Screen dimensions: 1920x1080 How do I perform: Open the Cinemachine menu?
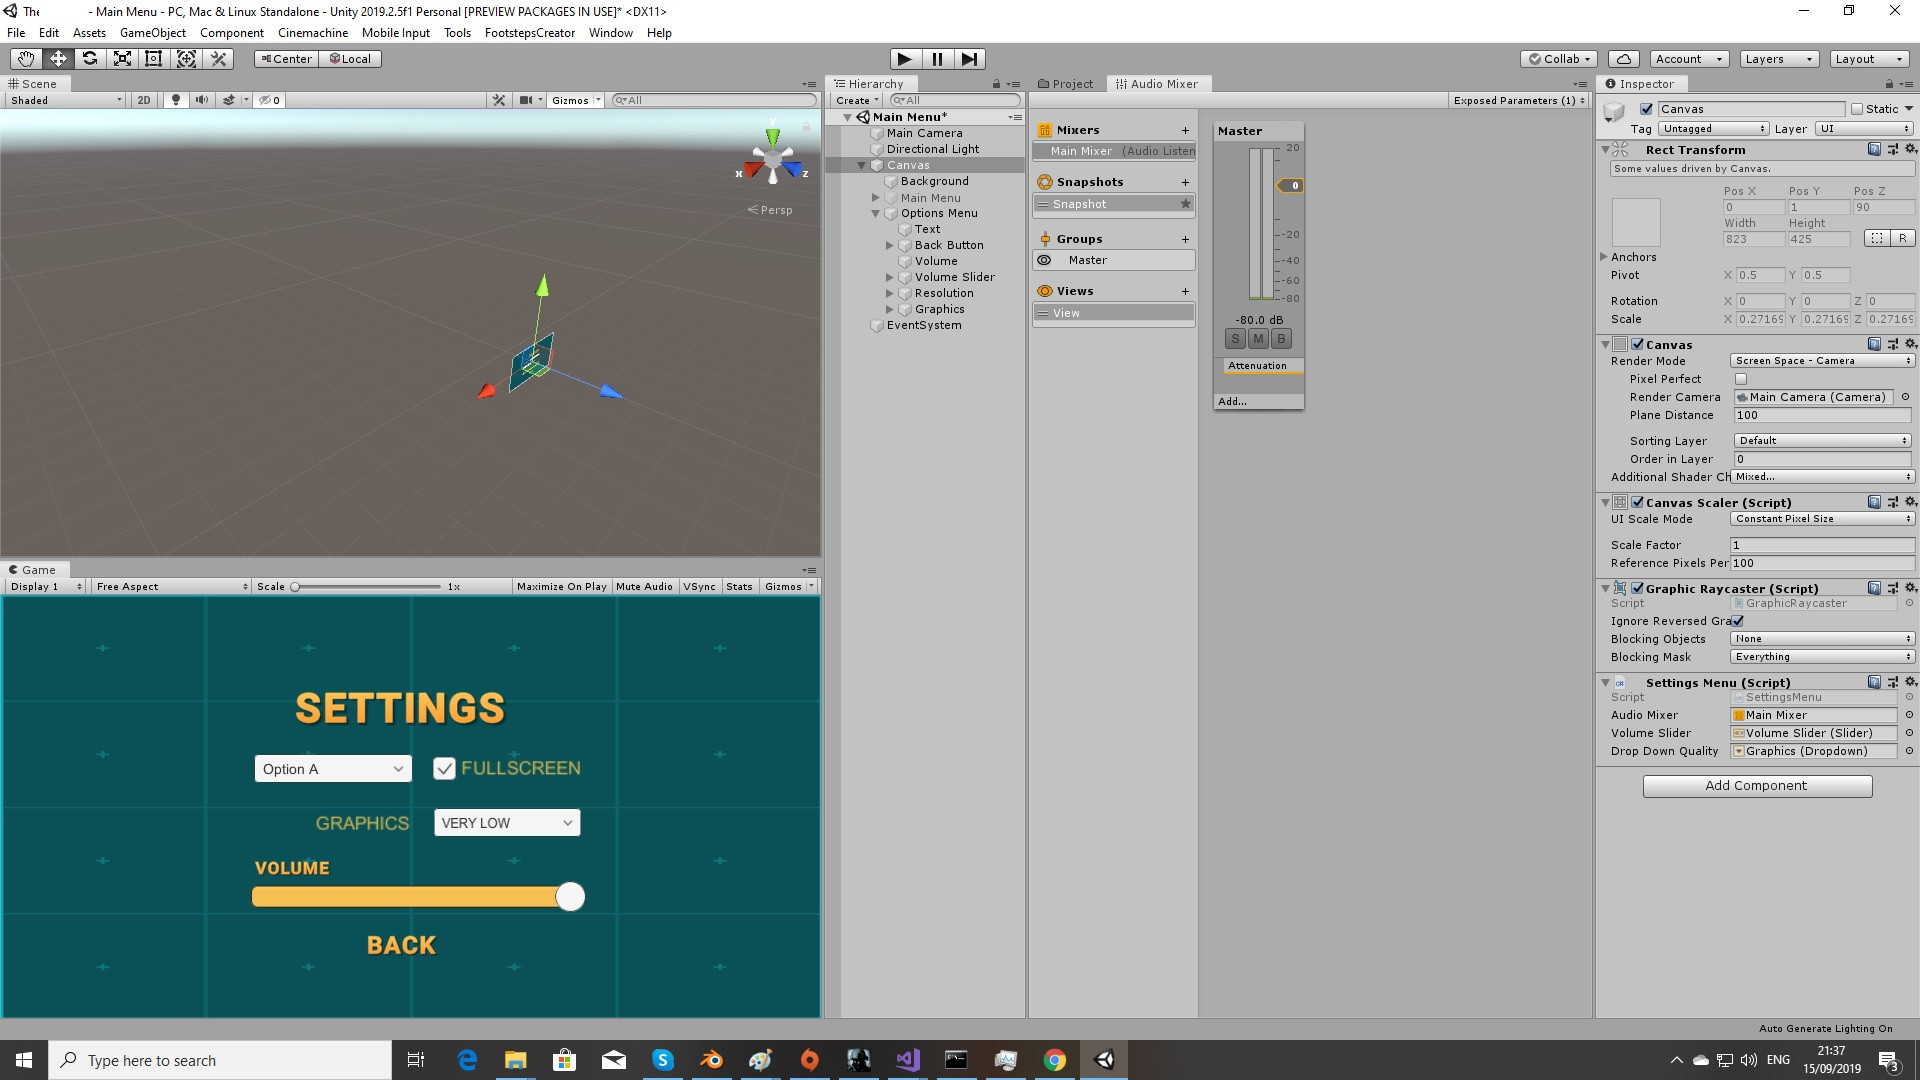(x=312, y=33)
